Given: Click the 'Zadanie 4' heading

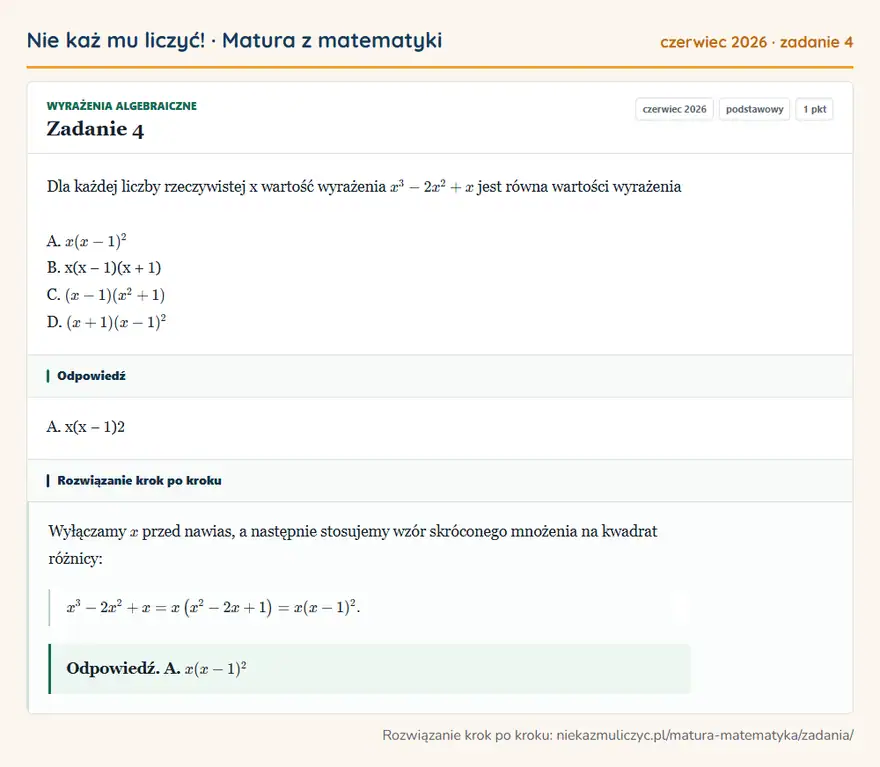Looking at the screenshot, I should (x=95, y=129).
